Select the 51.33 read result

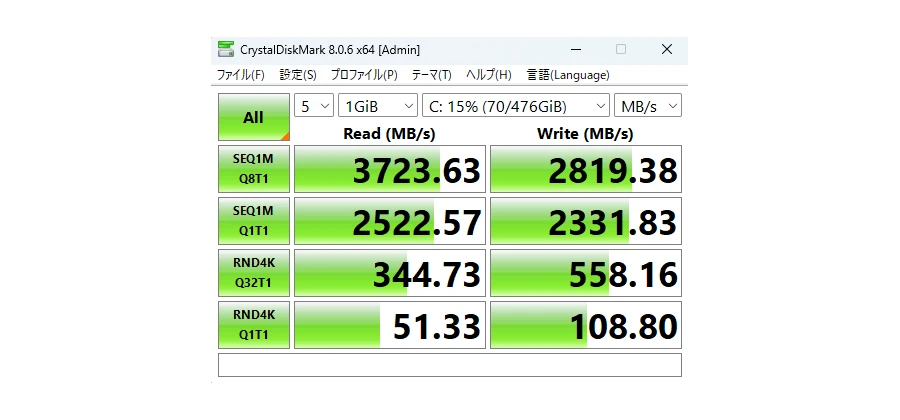[x=390, y=325]
